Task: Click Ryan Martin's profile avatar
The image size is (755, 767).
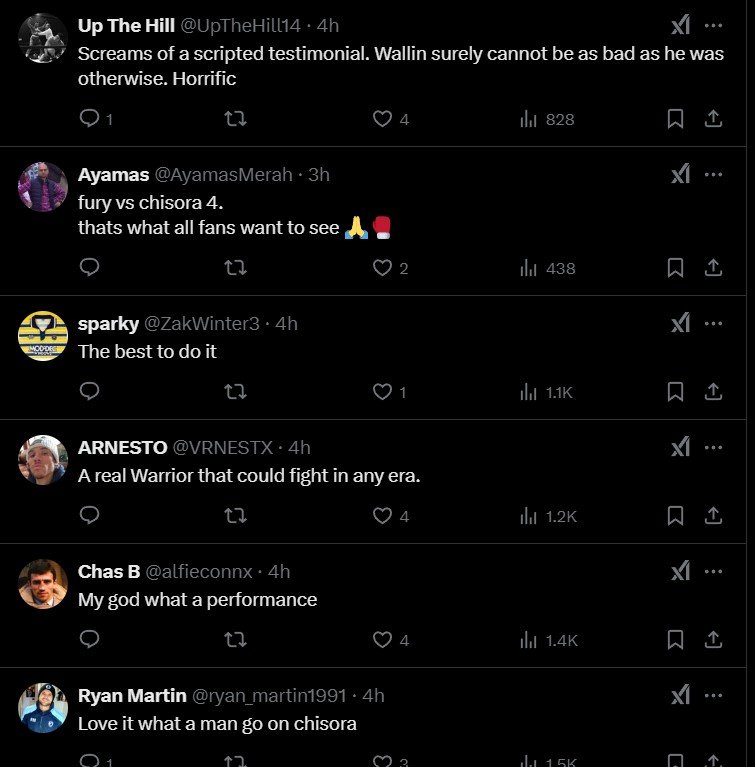Action: (43, 708)
